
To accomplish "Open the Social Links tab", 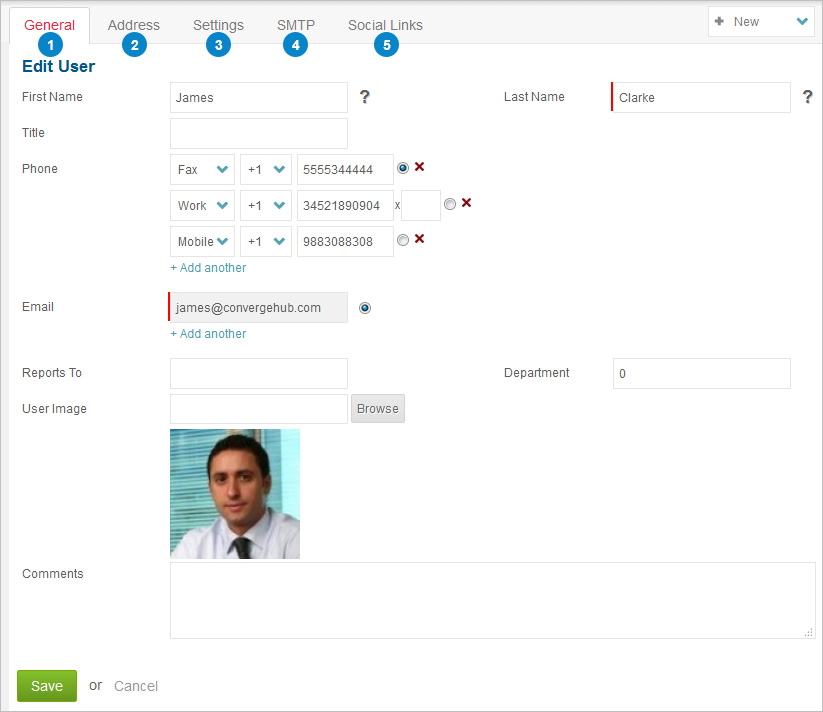I will coord(385,25).
